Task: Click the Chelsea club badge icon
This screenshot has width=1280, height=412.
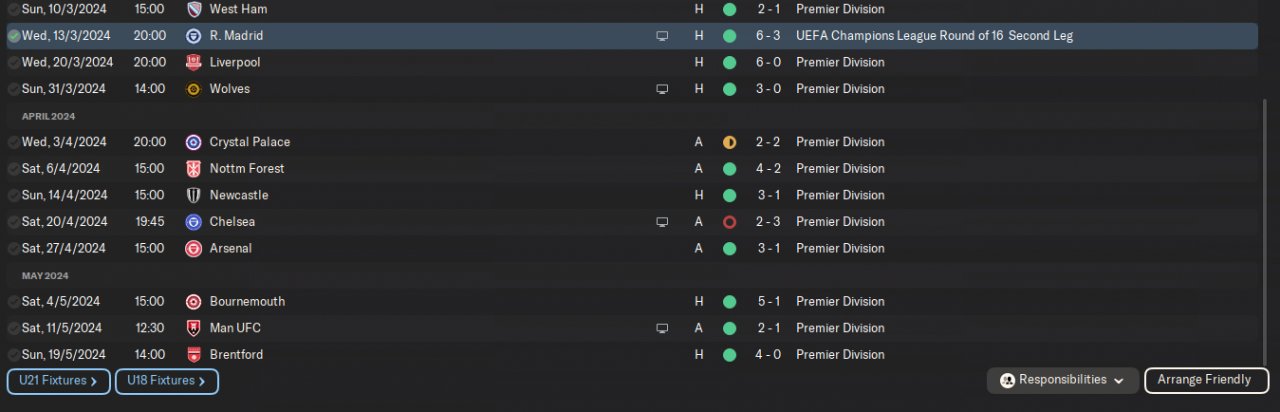Action: (x=194, y=222)
